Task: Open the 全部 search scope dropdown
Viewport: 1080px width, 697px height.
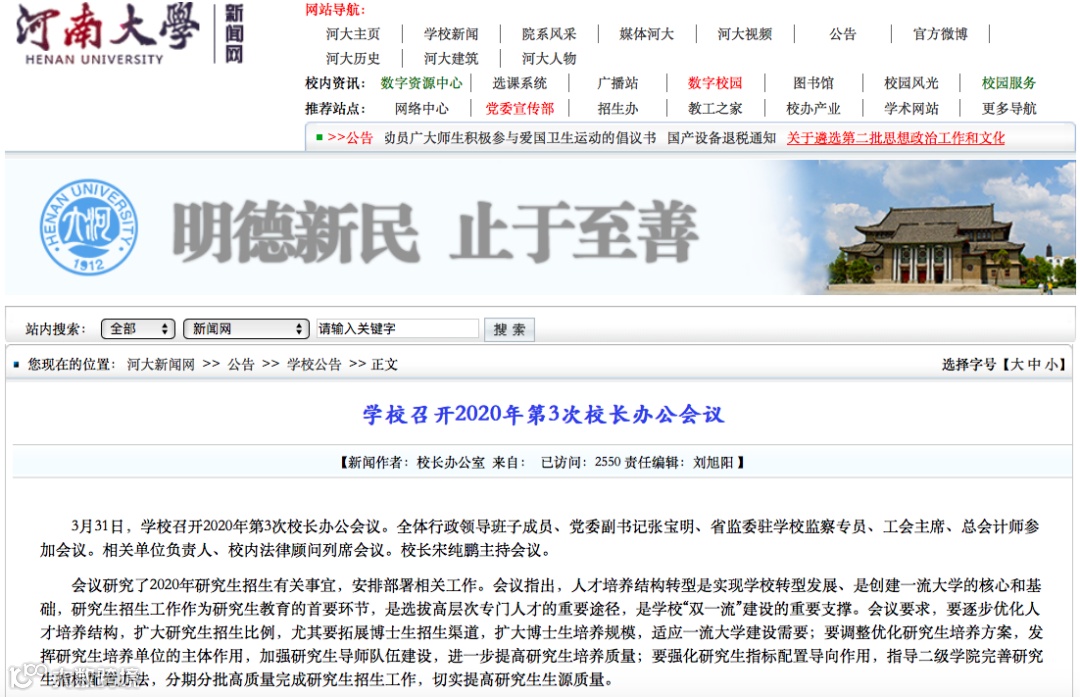Action: pos(138,329)
